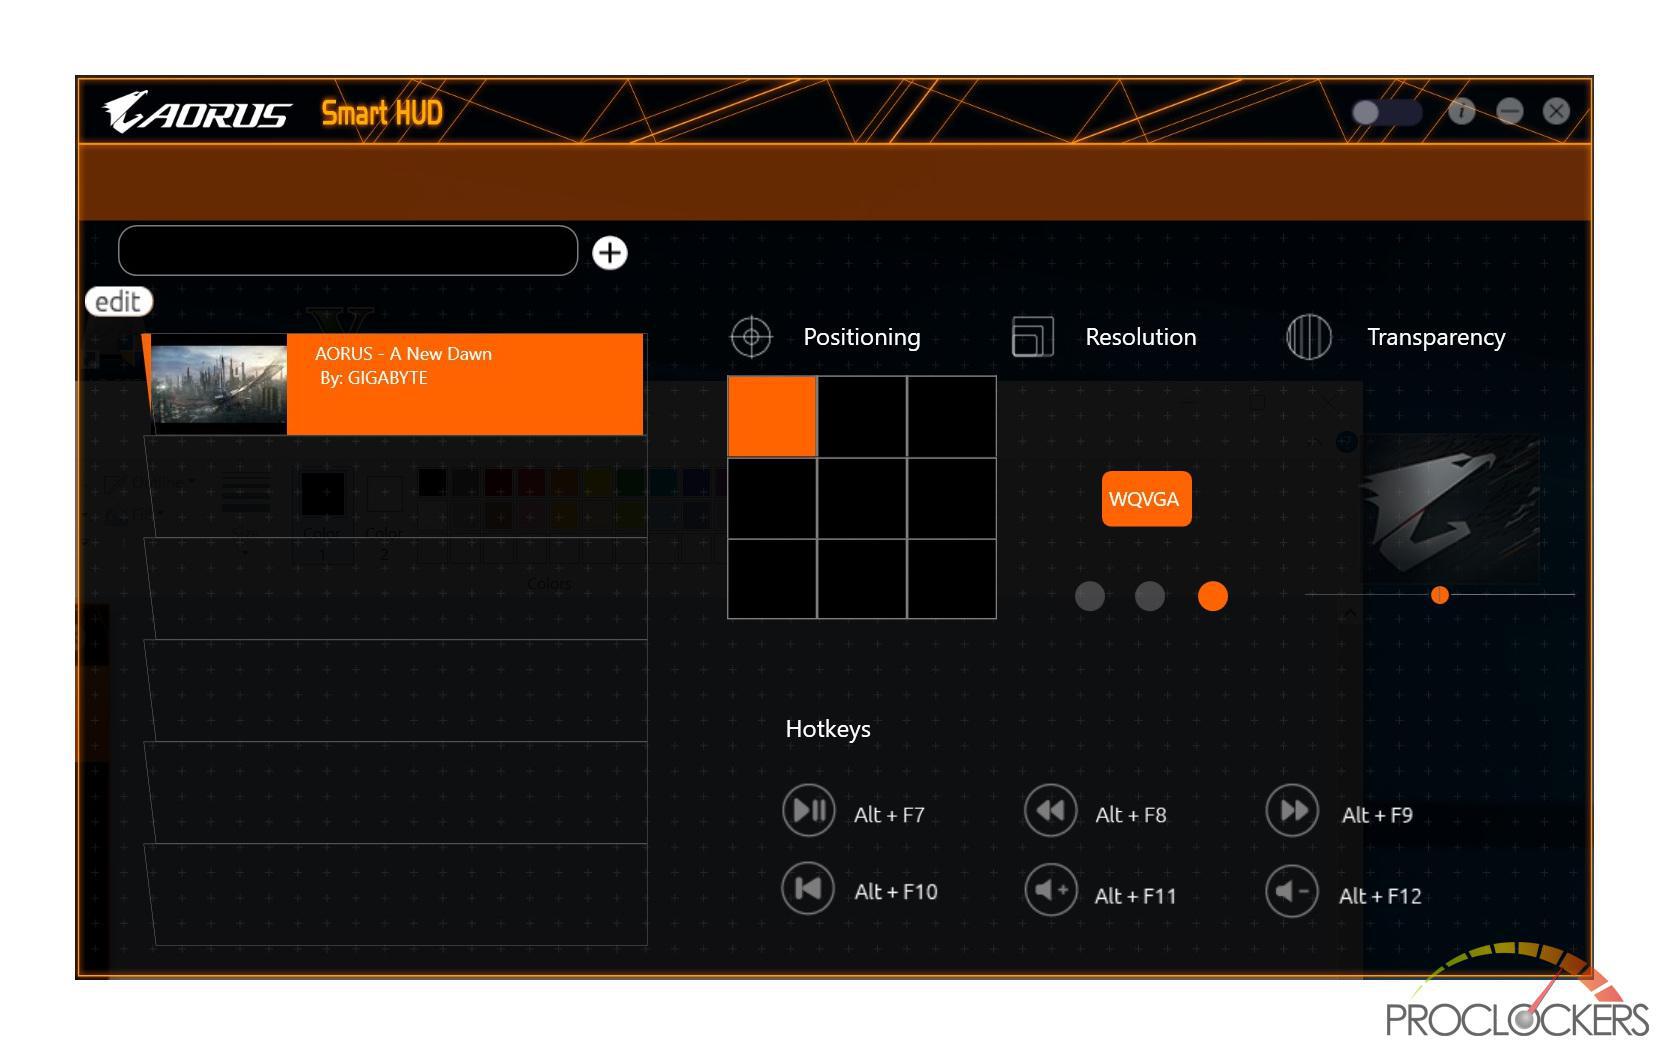Viewport: 1669px width, 1055px height.
Task: Click the Alt + F11 hotkey label
Action: click(1135, 896)
